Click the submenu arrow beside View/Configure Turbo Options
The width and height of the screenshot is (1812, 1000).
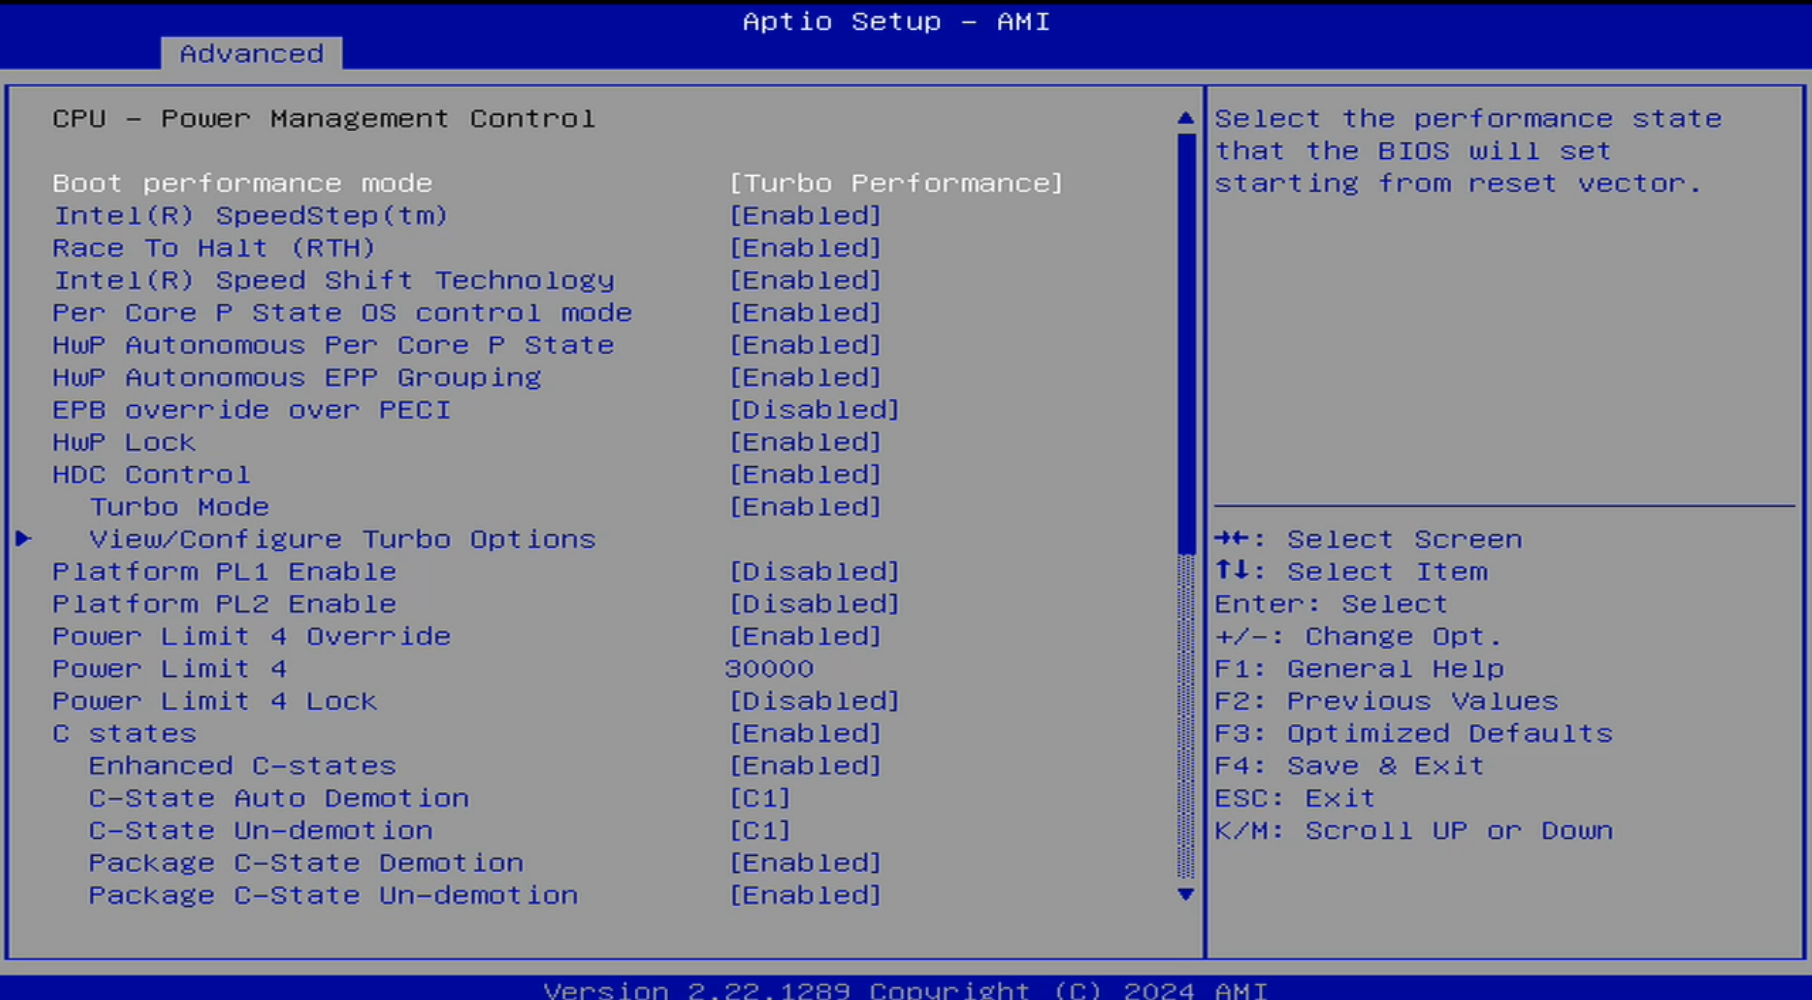pyautogui.click(x=24, y=539)
